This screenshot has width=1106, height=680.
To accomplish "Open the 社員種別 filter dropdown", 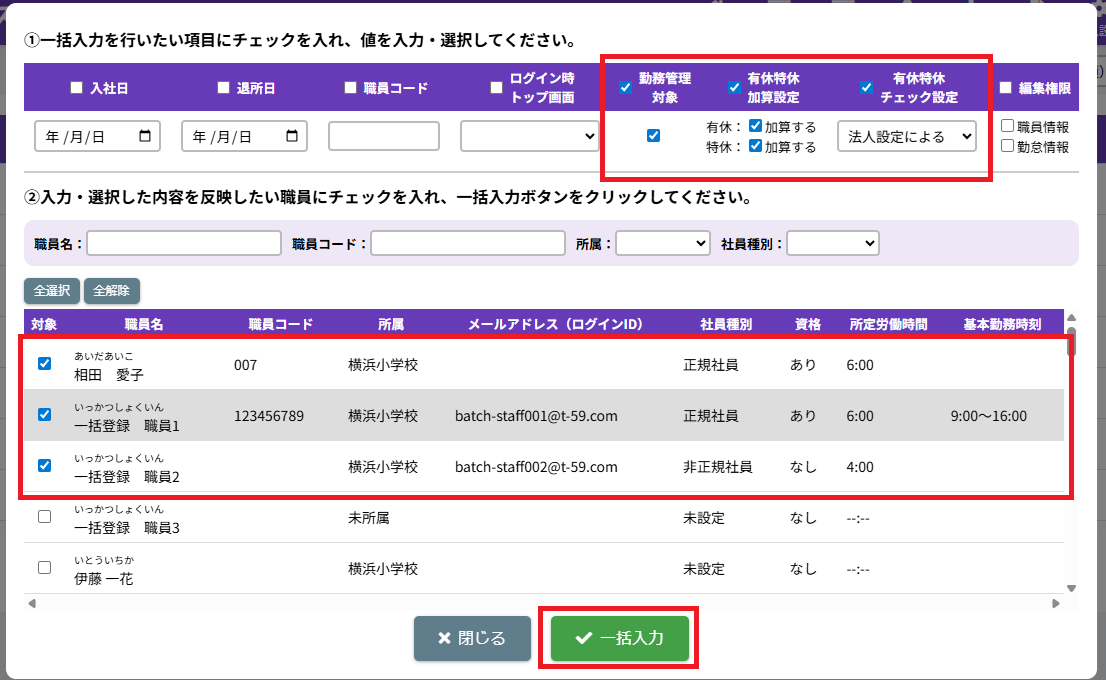I will tap(833, 243).
